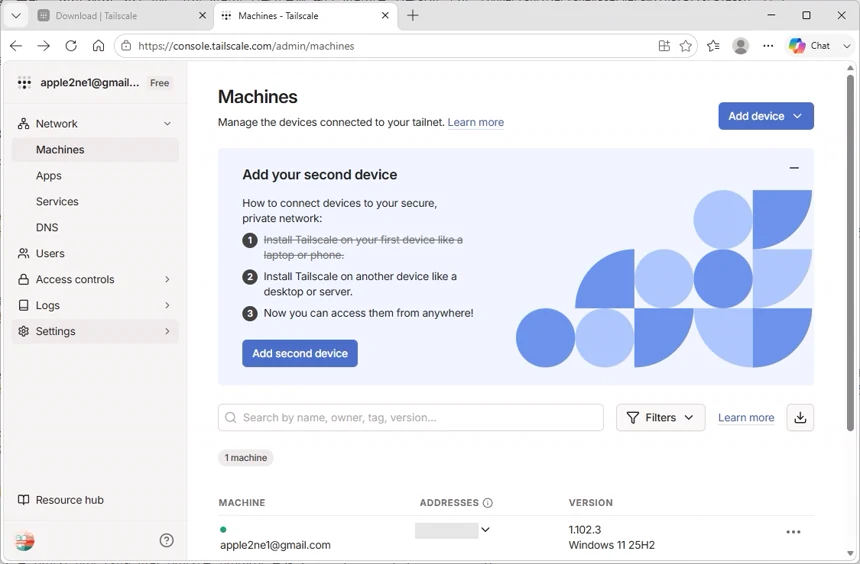Open Learn more link beside Filters
The image size is (860, 564).
point(746,418)
